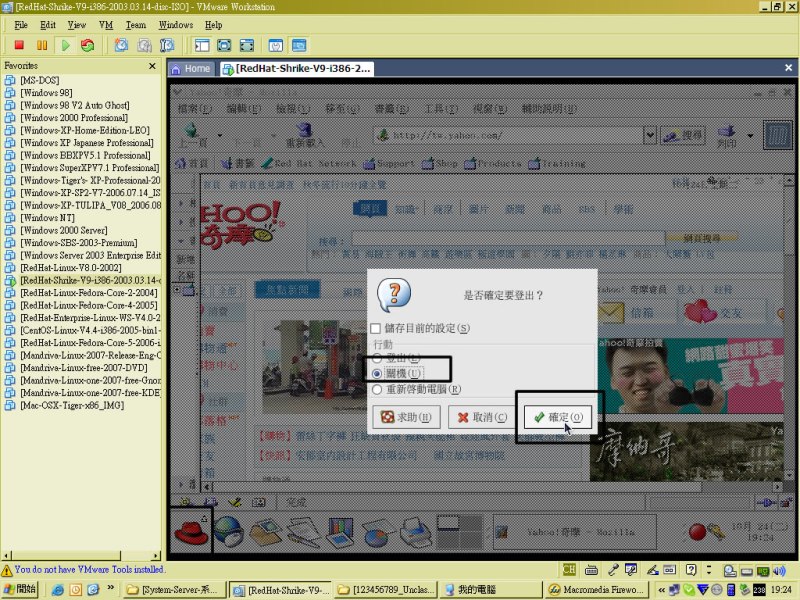Screen dimensions: 800x600
Task: Check the save current settings checkbox
Action: pyautogui.click(x=376, y=328)
